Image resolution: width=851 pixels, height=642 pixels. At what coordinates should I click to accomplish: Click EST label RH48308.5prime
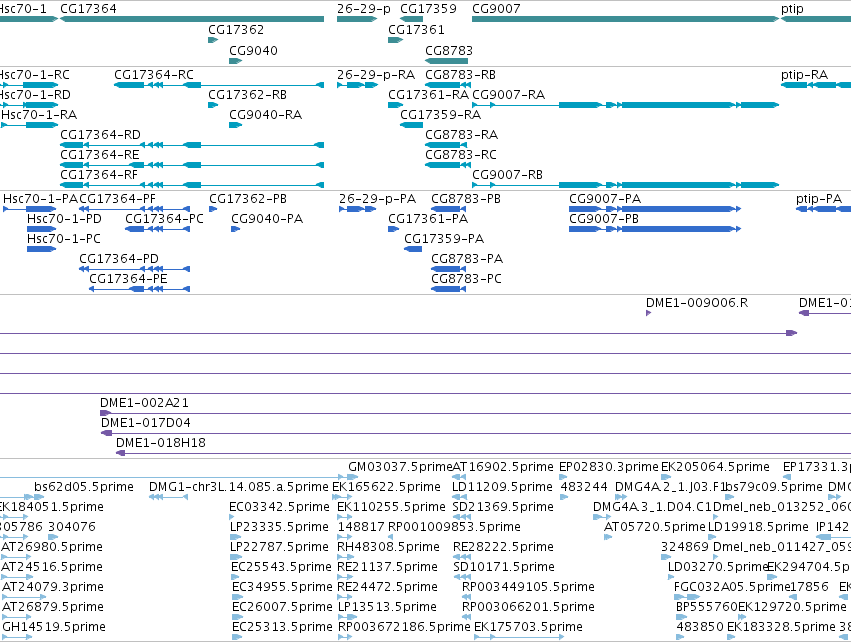pos(388,547)
